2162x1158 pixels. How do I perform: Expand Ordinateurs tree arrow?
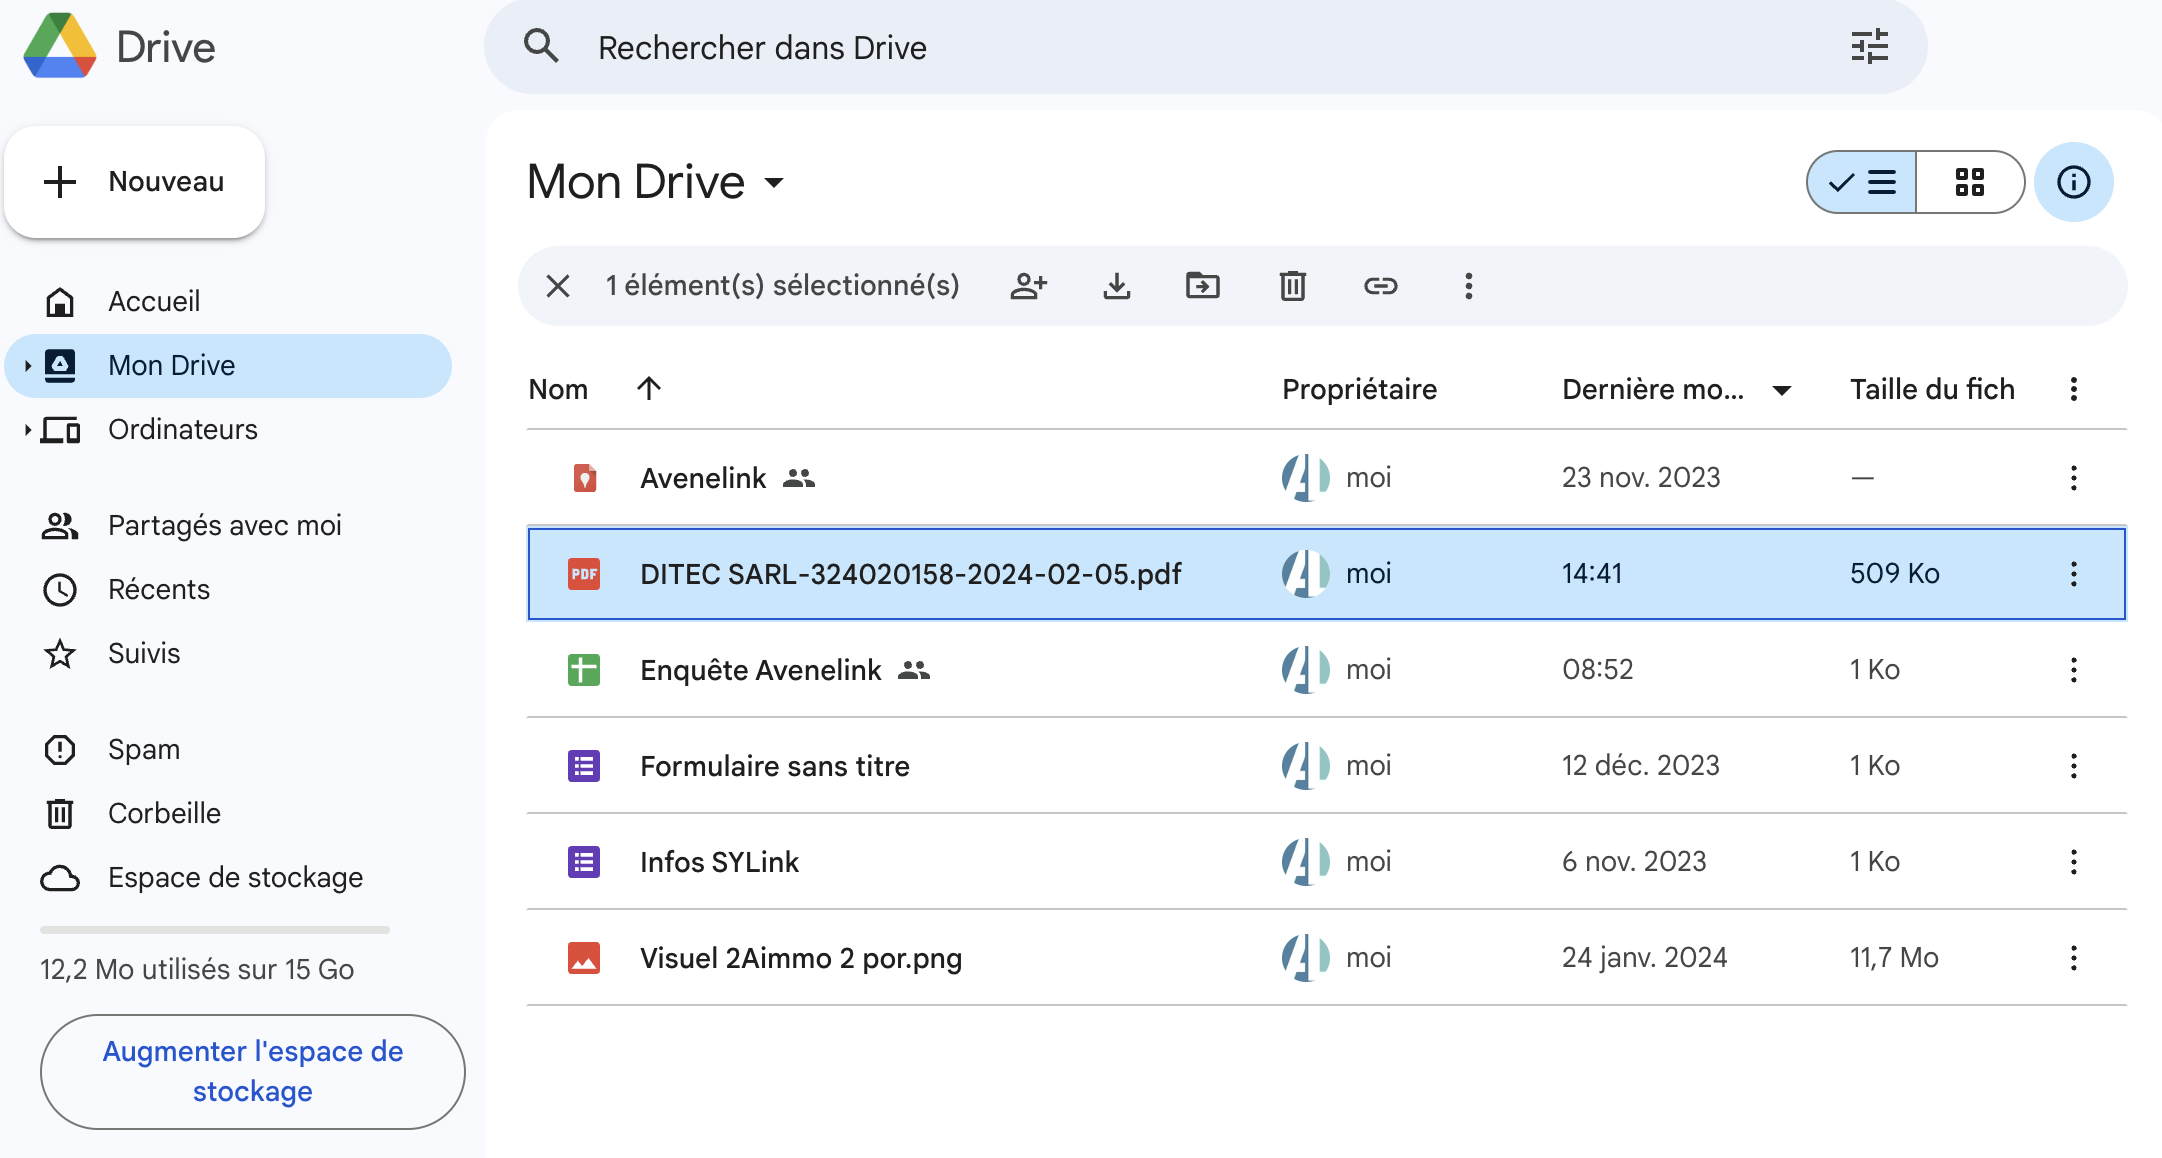coord(28,430)
